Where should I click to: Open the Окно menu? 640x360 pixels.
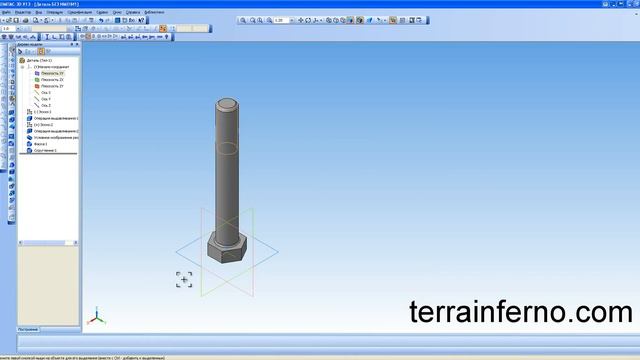[117, 12]
